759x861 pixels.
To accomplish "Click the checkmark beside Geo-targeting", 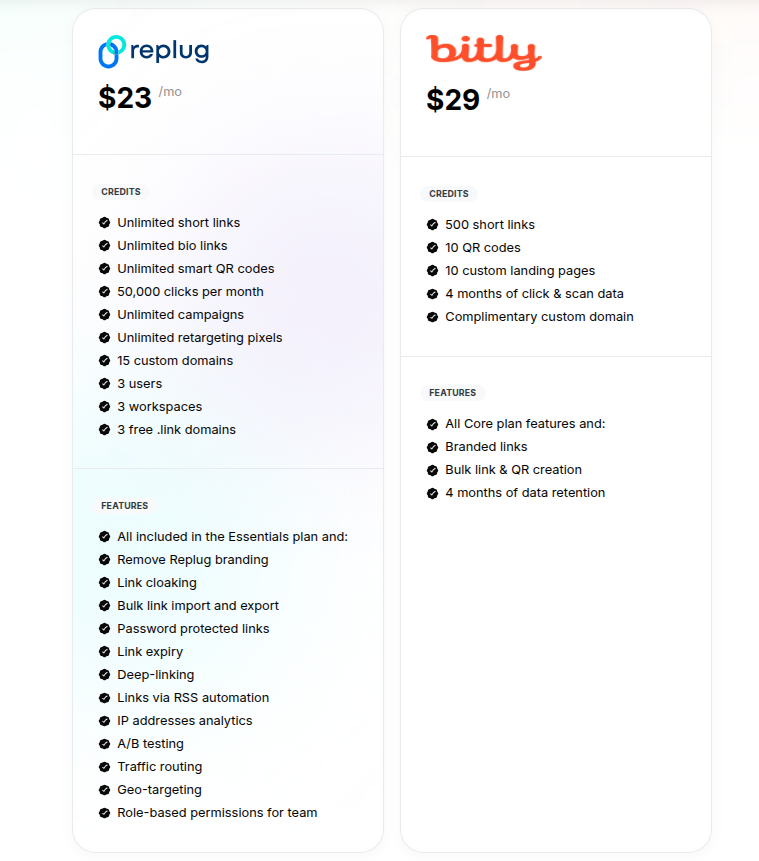I will (106, 789).
